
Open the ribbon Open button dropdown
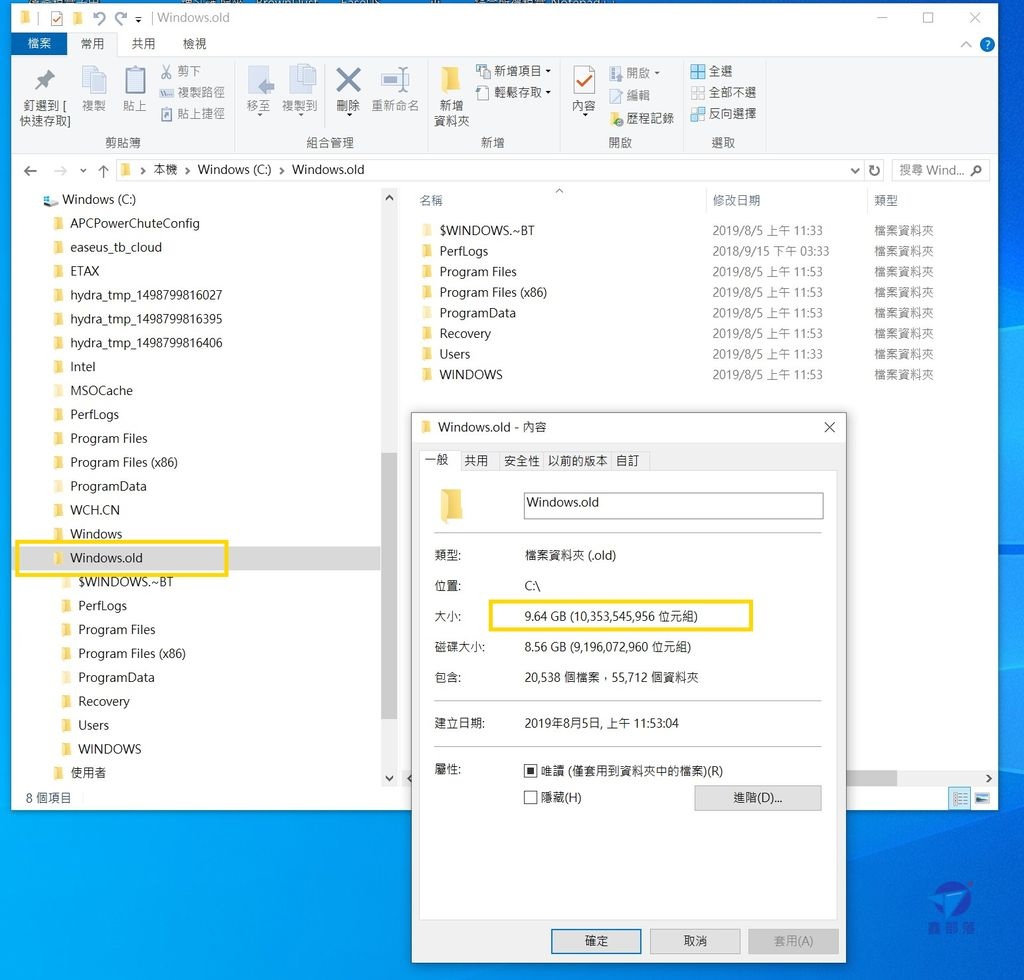[x=657, y=72]
